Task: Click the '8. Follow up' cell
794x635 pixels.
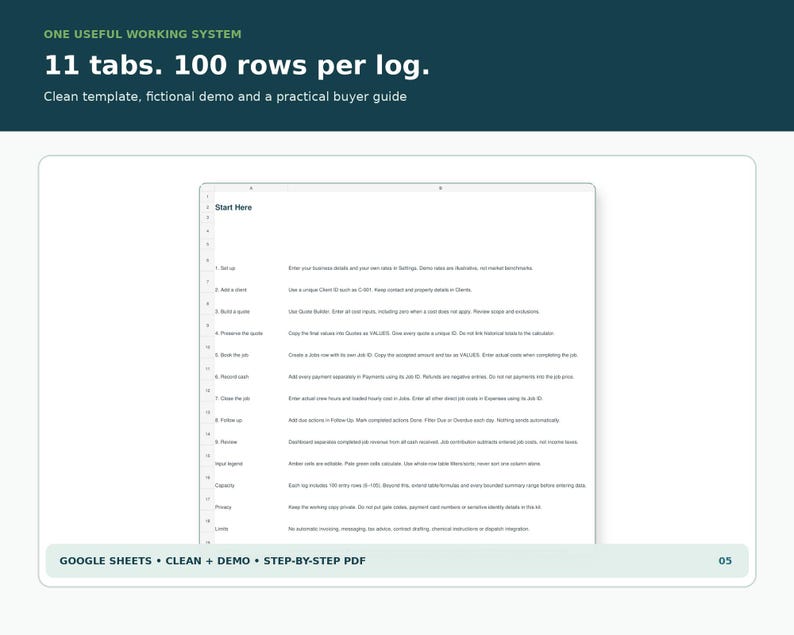Action: (228, 420)
